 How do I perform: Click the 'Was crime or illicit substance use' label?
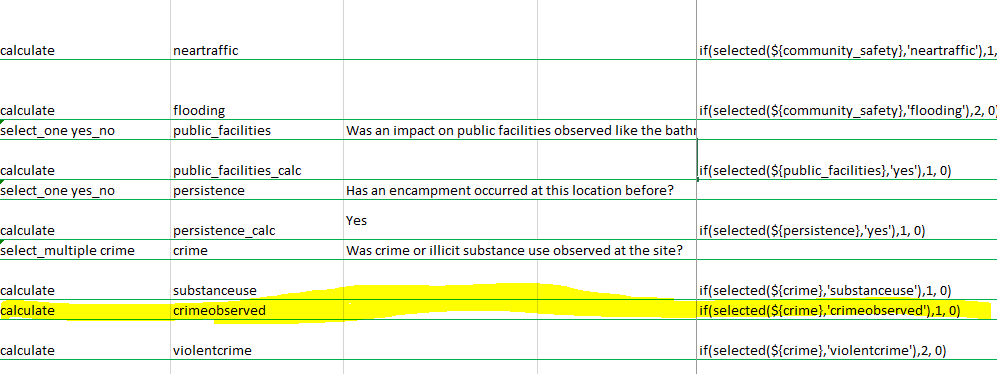(514, 251)
